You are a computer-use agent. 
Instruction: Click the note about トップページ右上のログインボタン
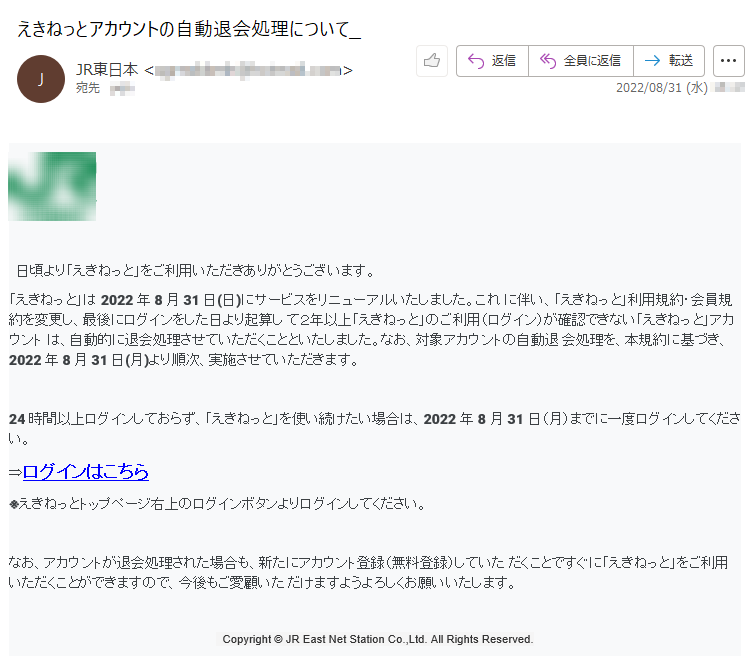pos(218,504)
